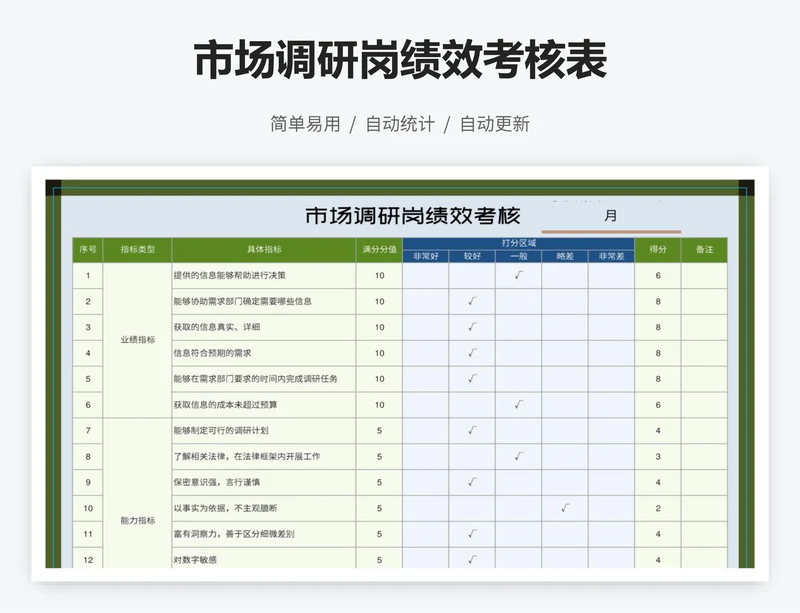800x613 pixels.
Task: Click the 较好 rating header
Action: pyautogui.click(x=472, y=256)
